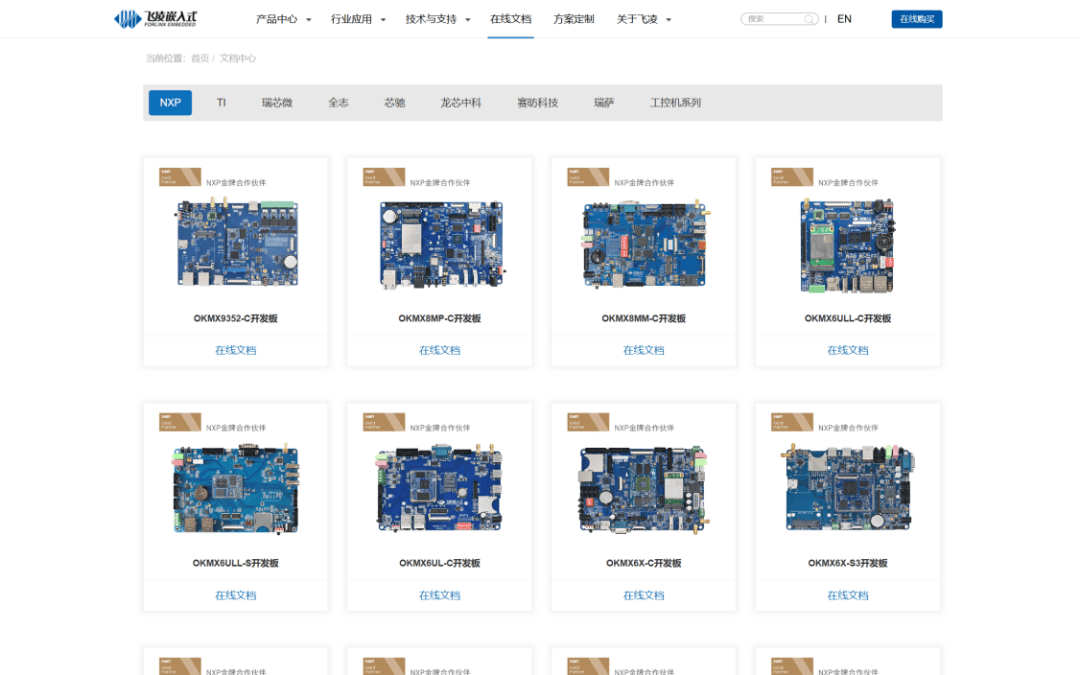Open 在线文档 link for OKMX6ULL-S
1080x675 pixels.
pos(236,595)
